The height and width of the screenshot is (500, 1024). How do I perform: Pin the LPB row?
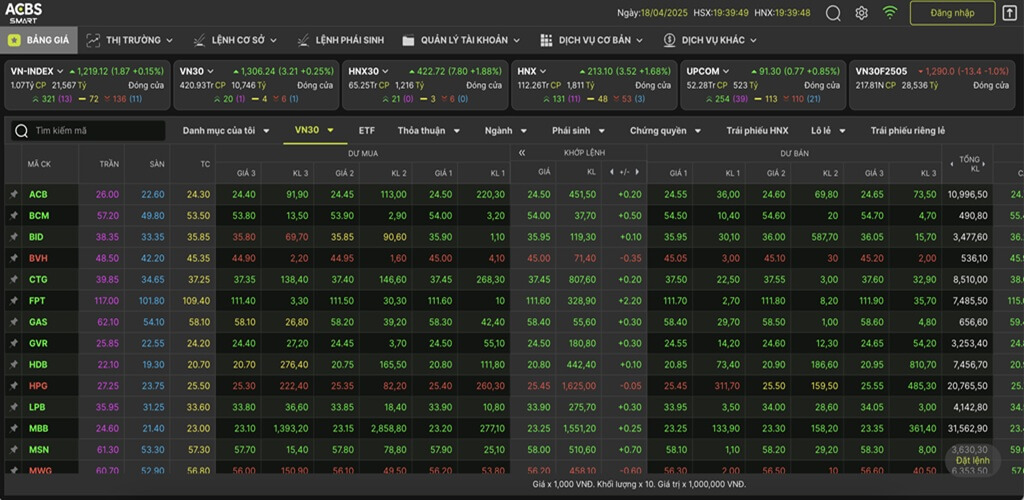(x=13, y=407)
